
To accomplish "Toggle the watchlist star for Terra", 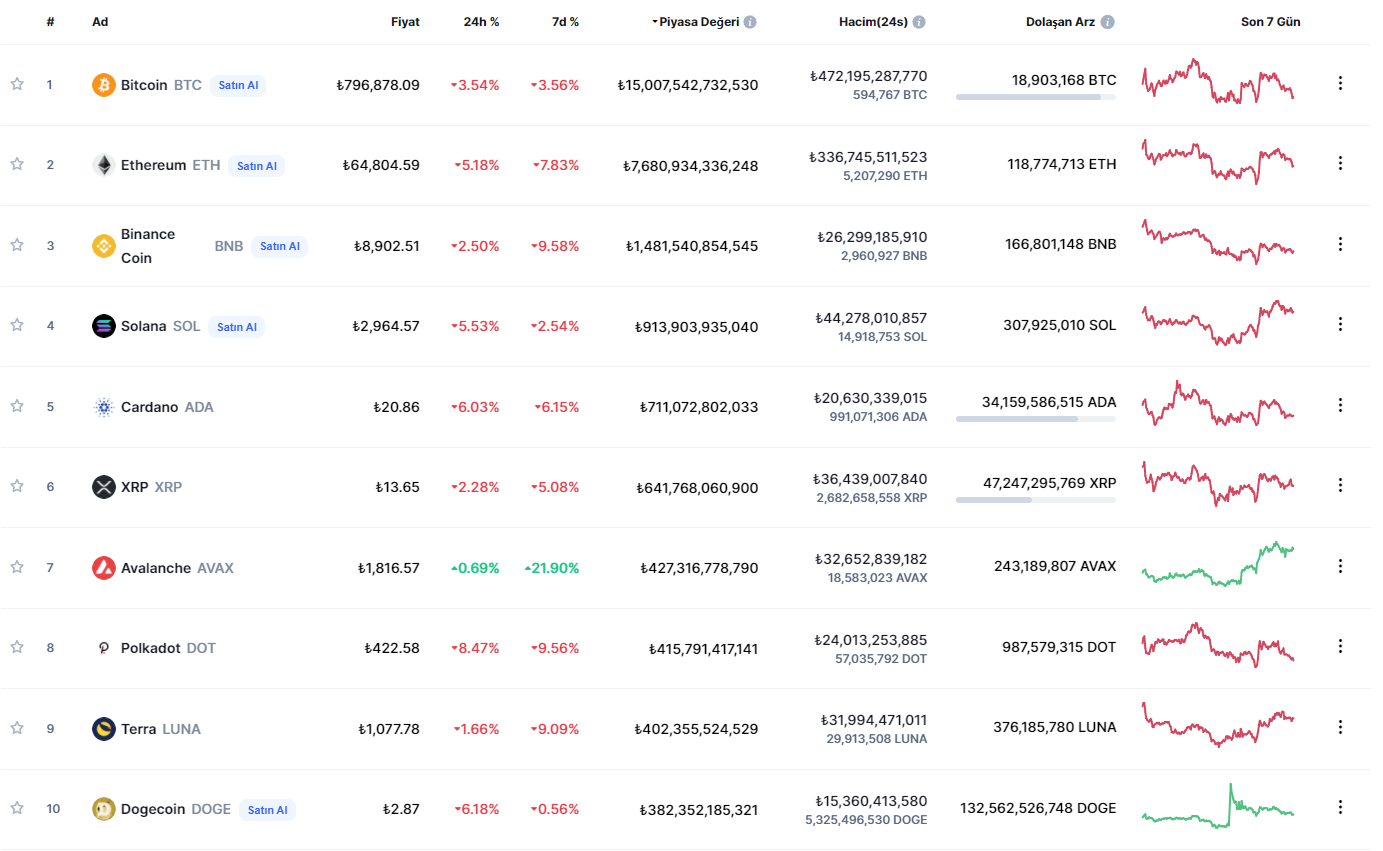I will tap(17, 728).
